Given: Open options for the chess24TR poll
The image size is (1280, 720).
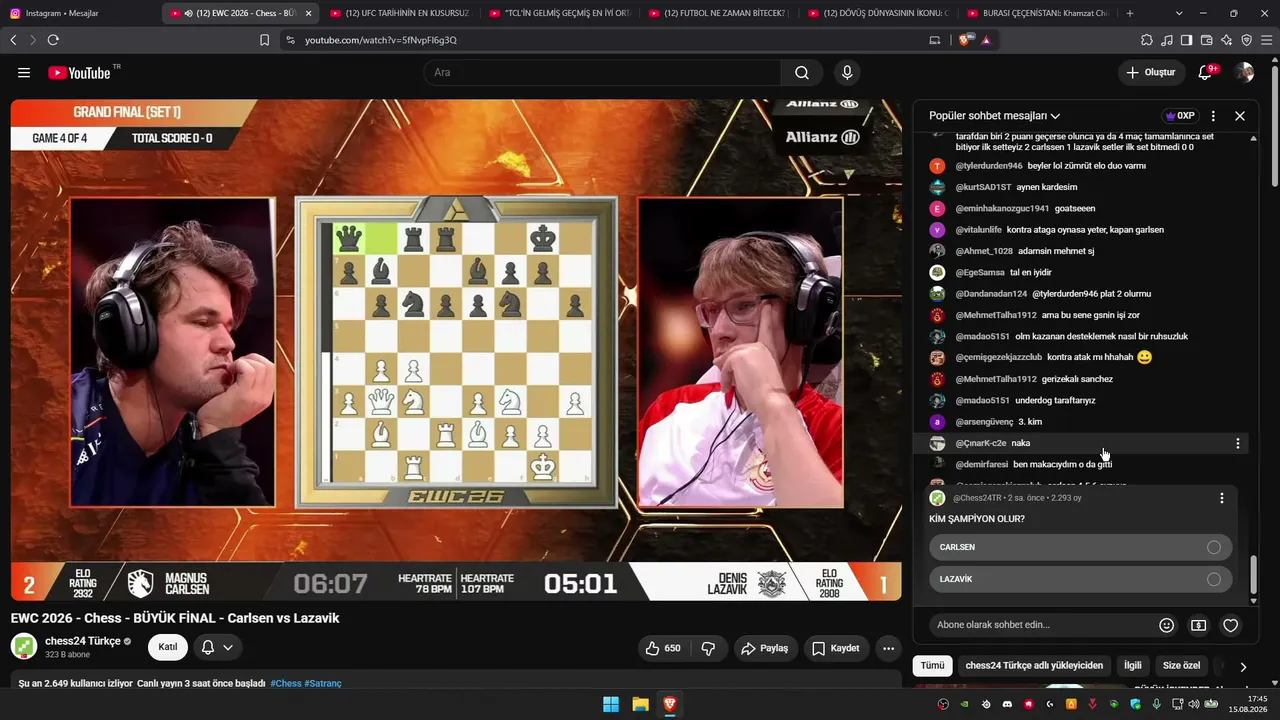Looking at the screenshot, I should point(1221,498).
